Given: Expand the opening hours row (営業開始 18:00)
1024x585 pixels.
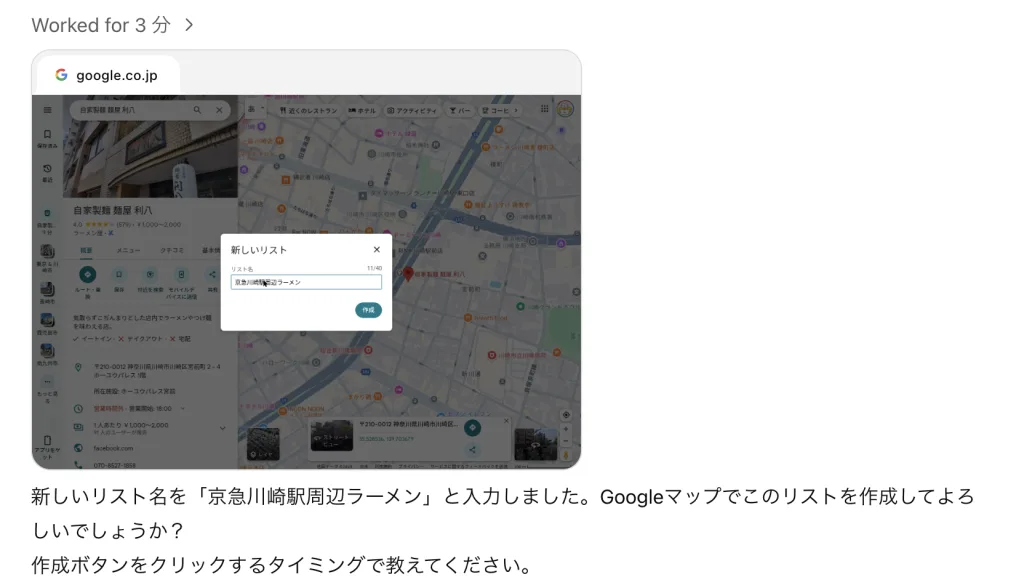Looking at the screenshot, I should pyautogui.click(x=182, y=409).
